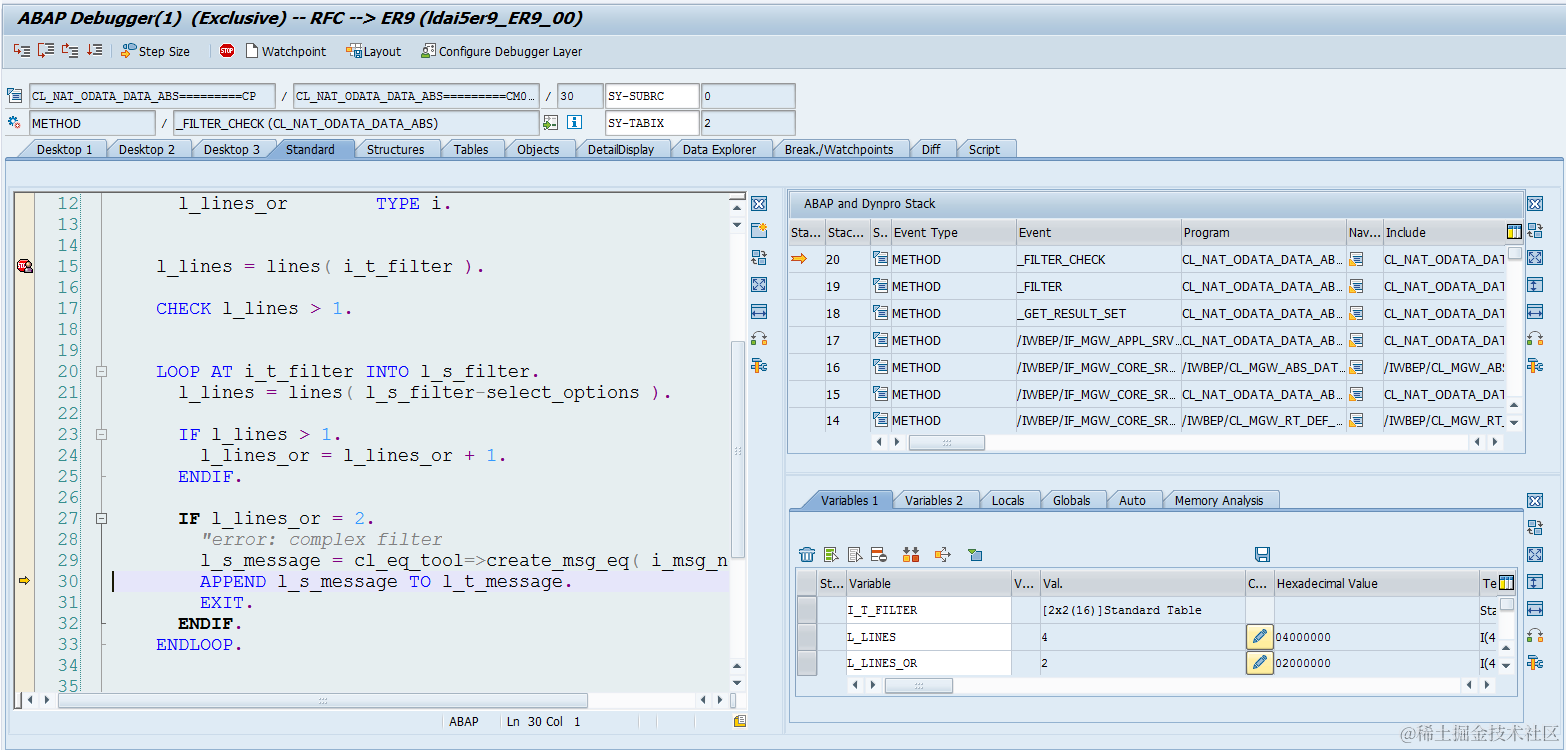Open Configure Debugger Layer
The image size is (1566, 750).
501,51
